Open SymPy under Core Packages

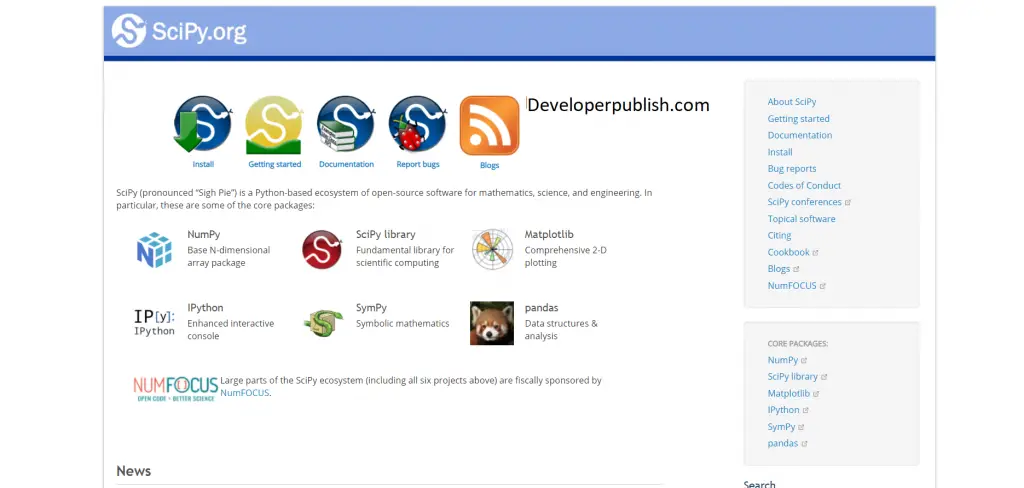tap(781, 427)
